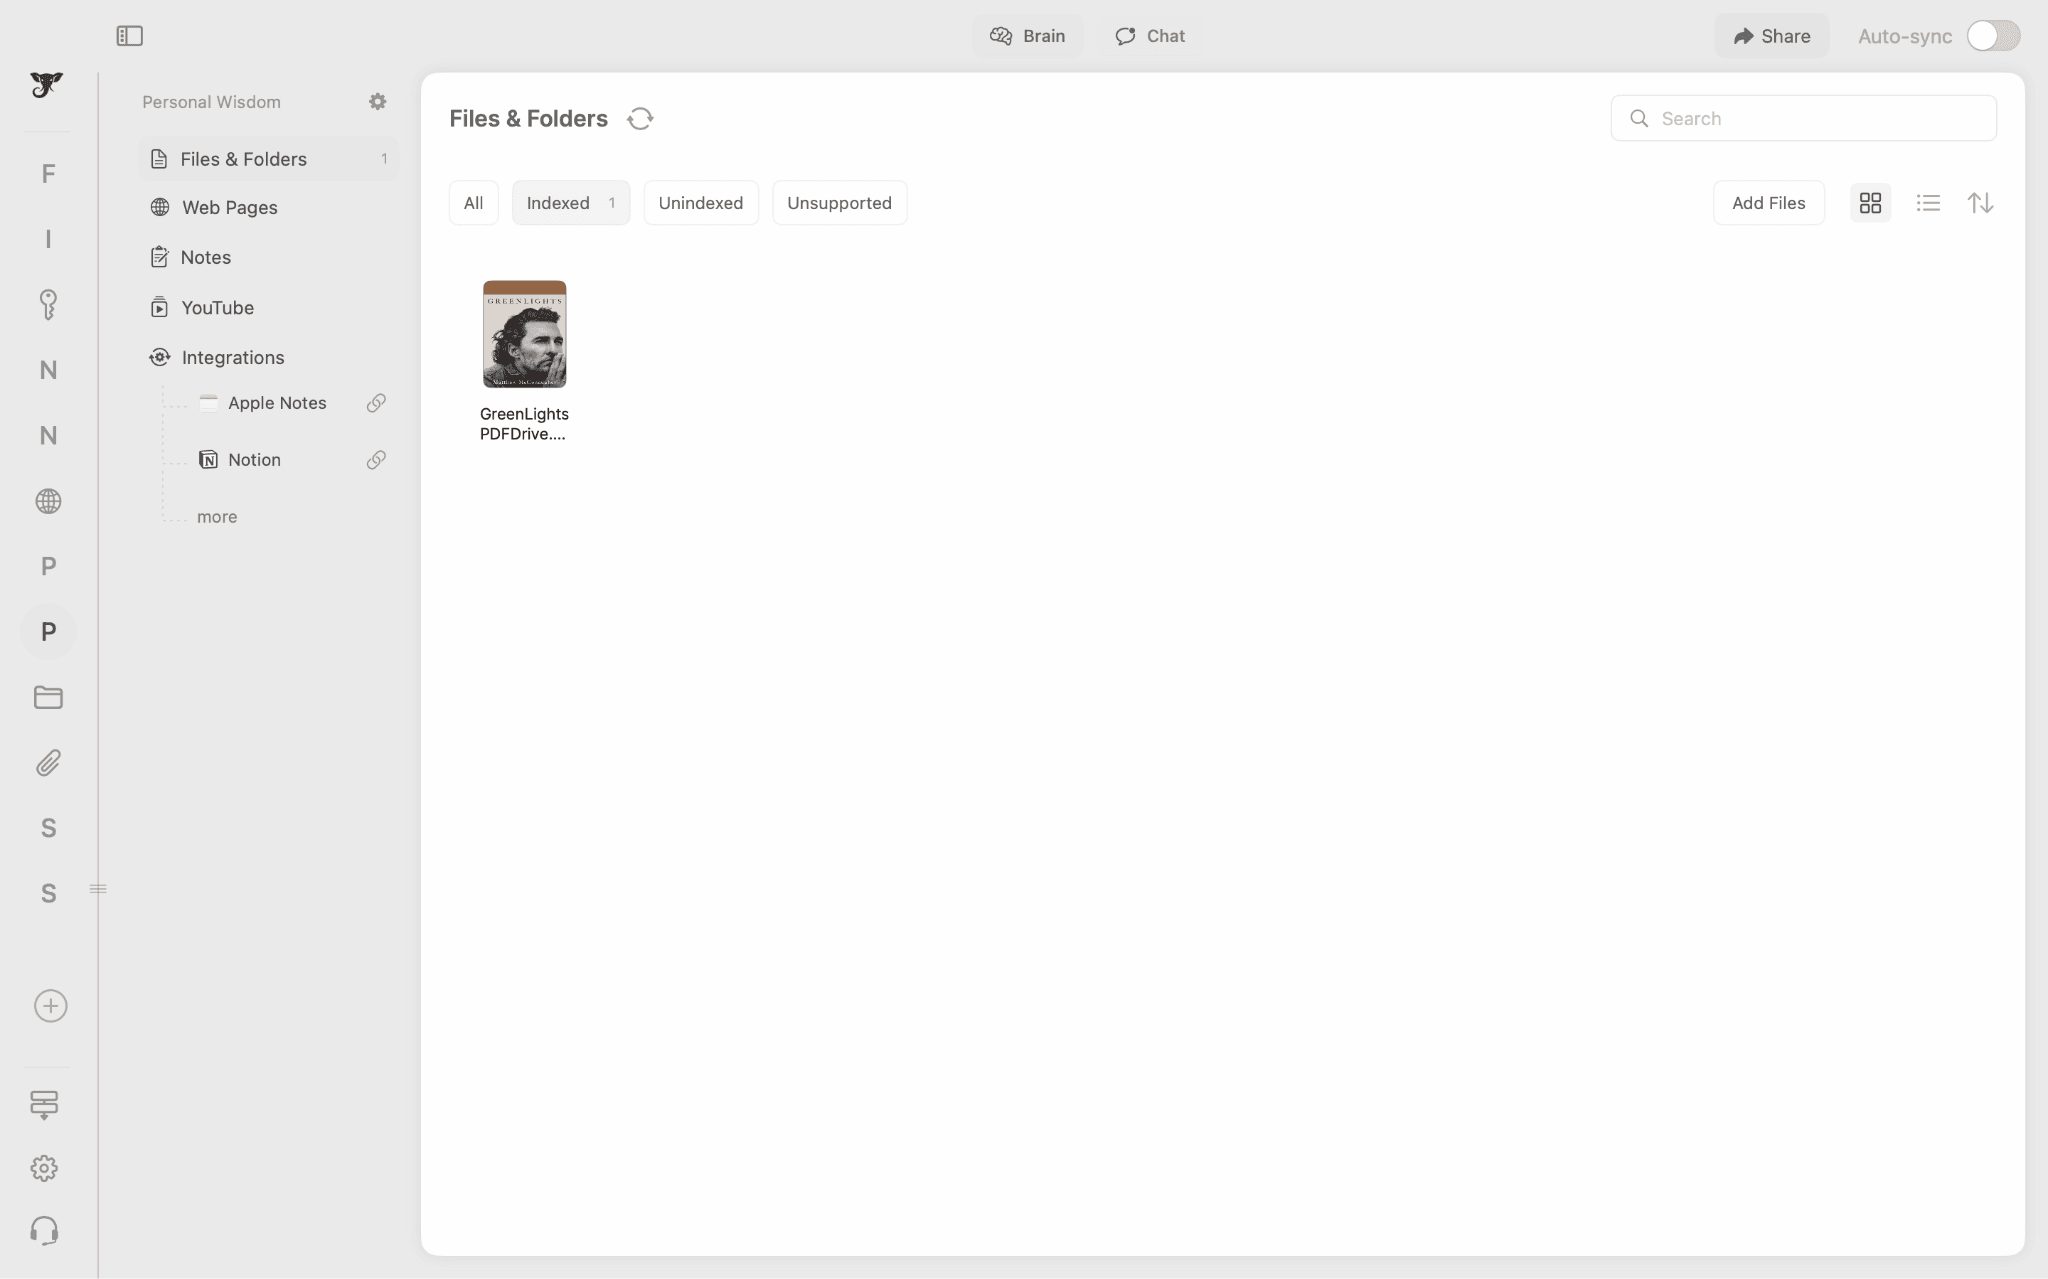Click the sort order arrows icon
Screen dimensions: 2048x1279
click(1980, 203)
